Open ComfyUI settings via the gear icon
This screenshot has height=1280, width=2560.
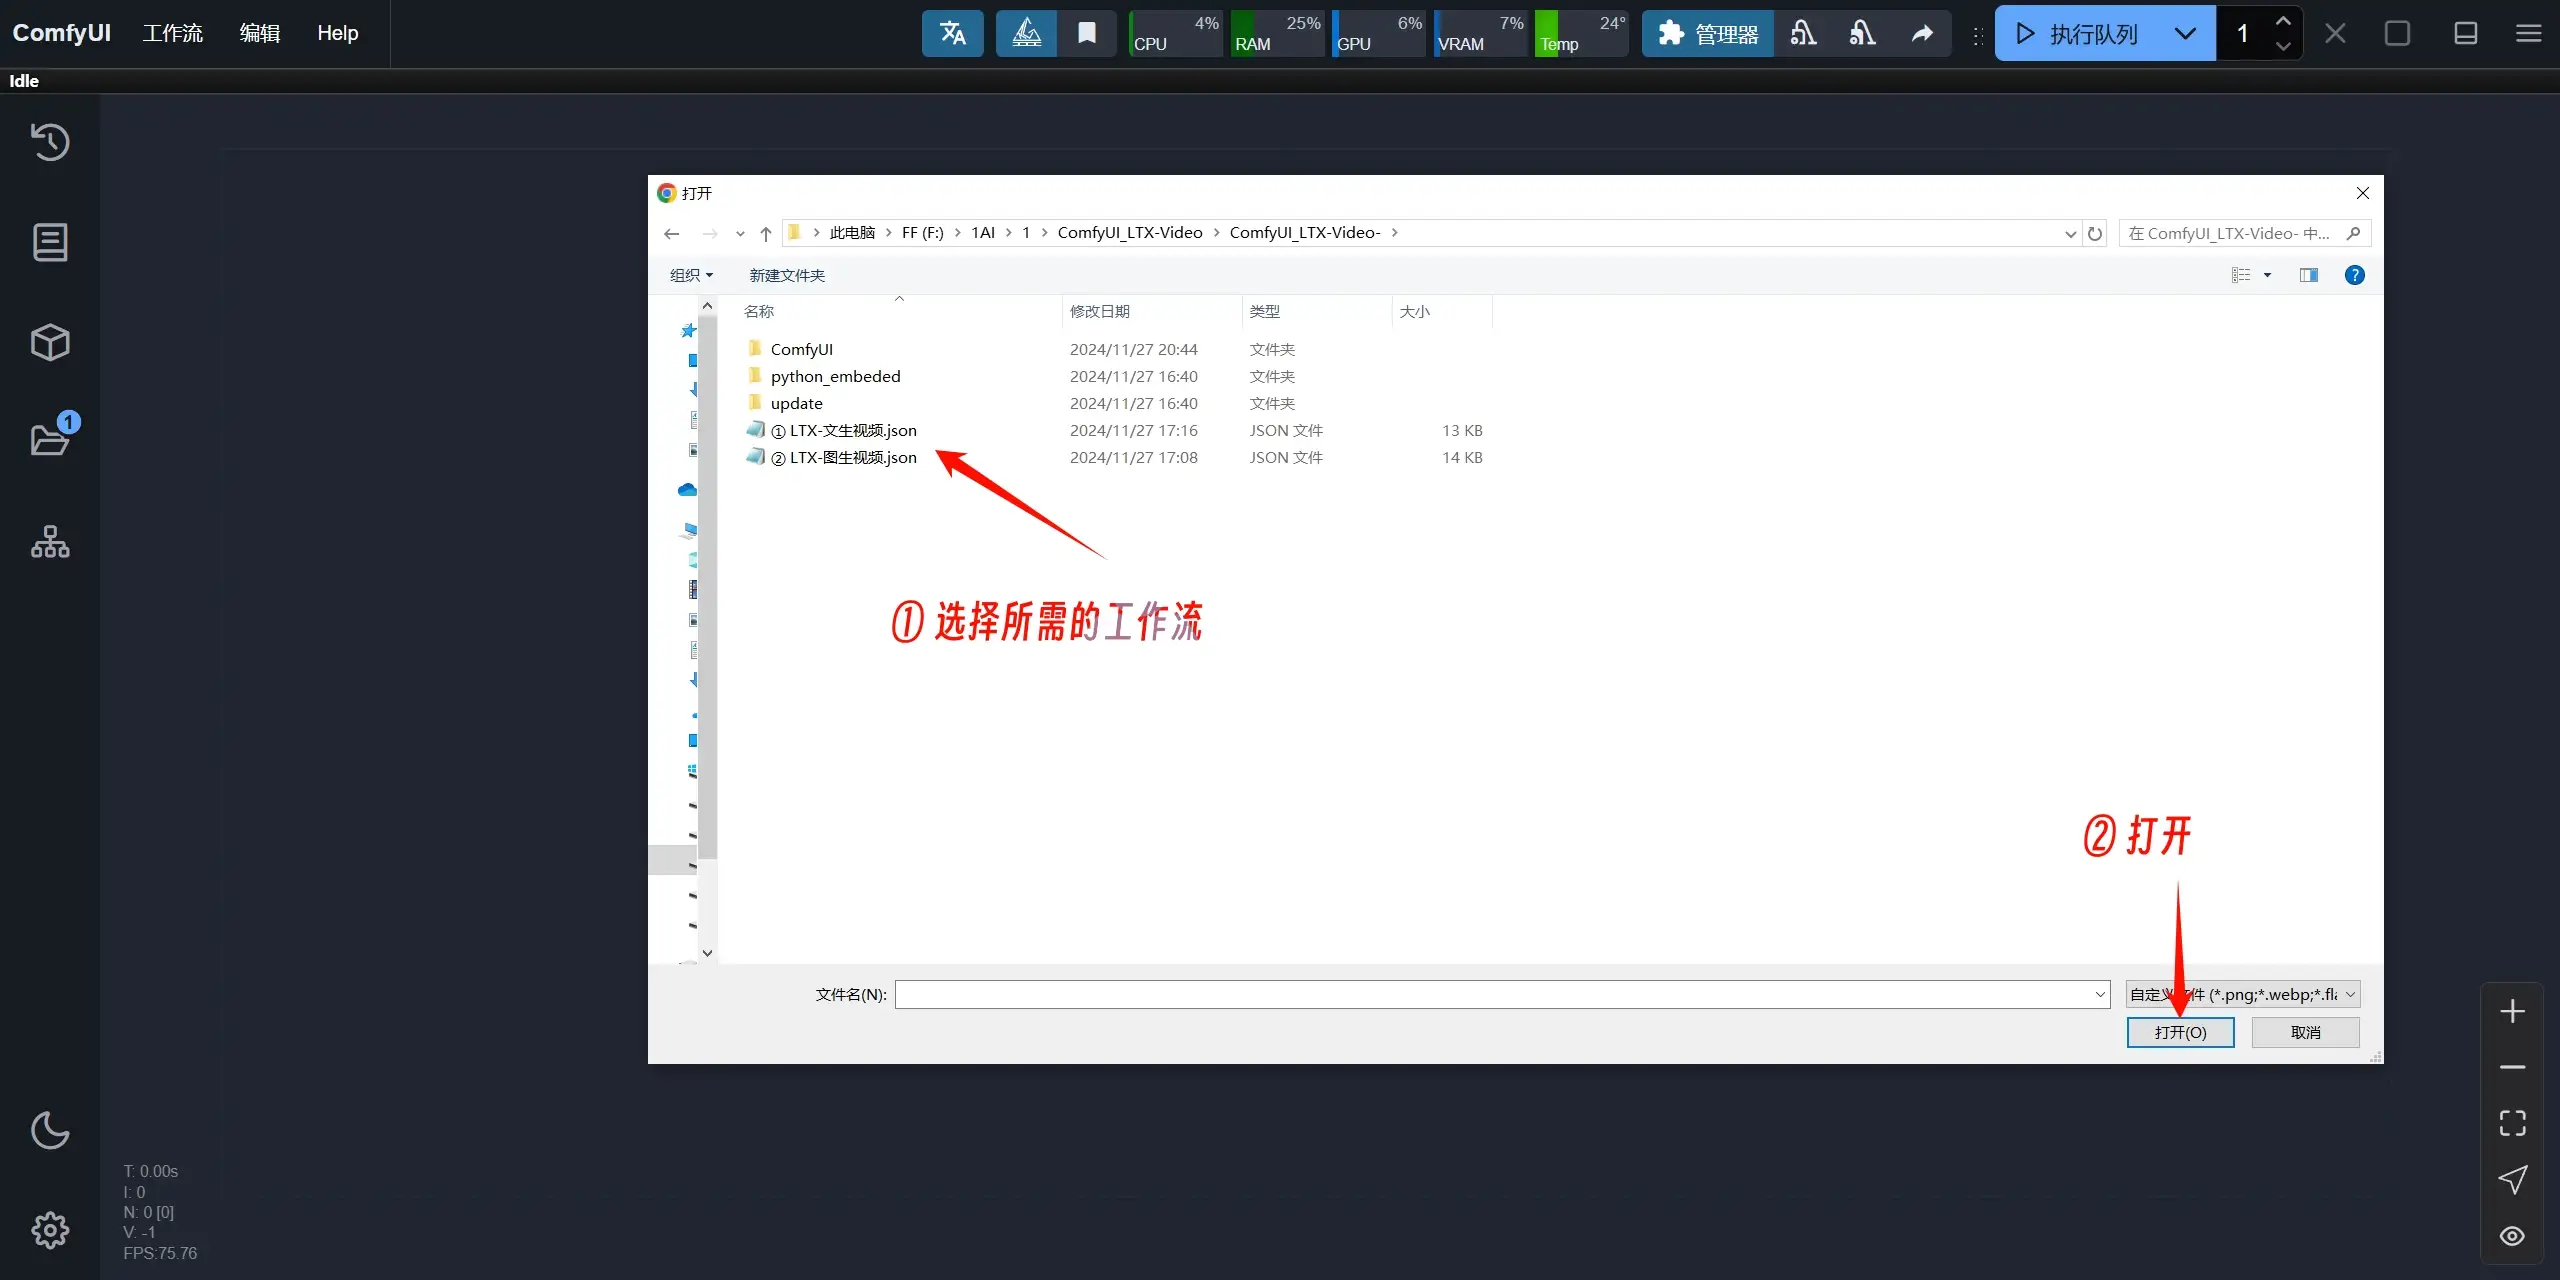(49, 1229)
